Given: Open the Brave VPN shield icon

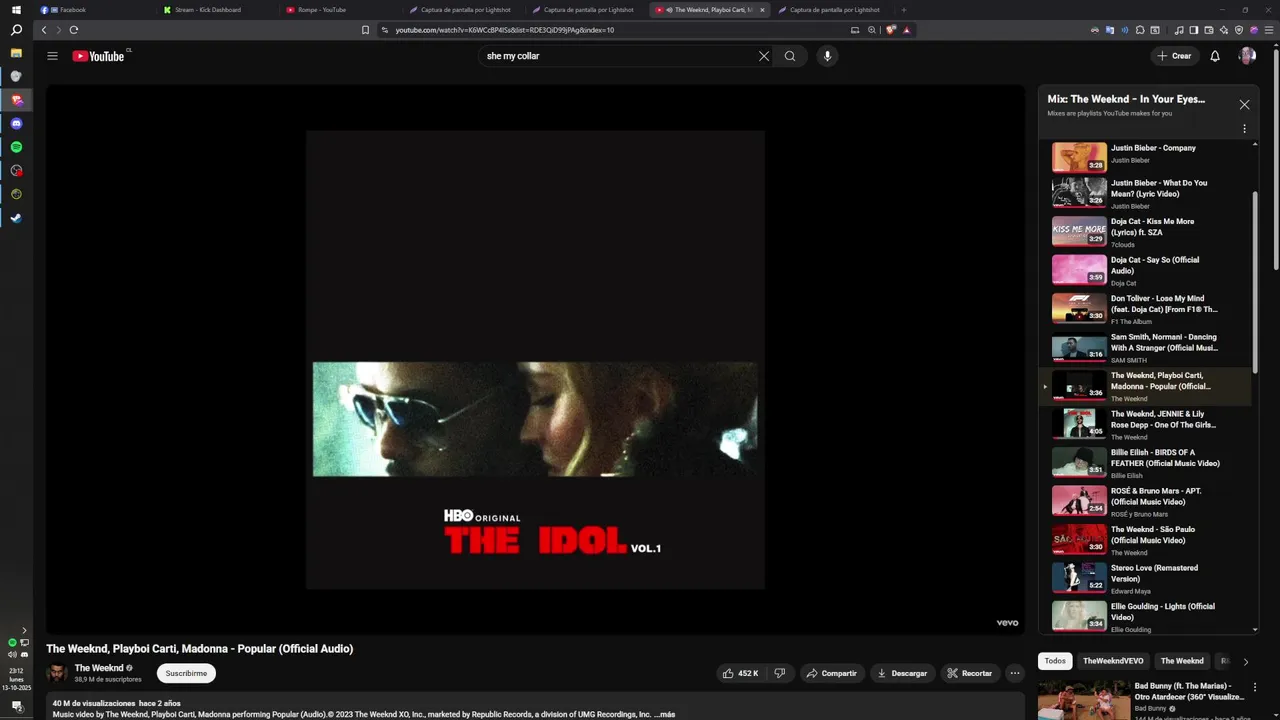Looking at the screenshot, I should coord(1239,30).
